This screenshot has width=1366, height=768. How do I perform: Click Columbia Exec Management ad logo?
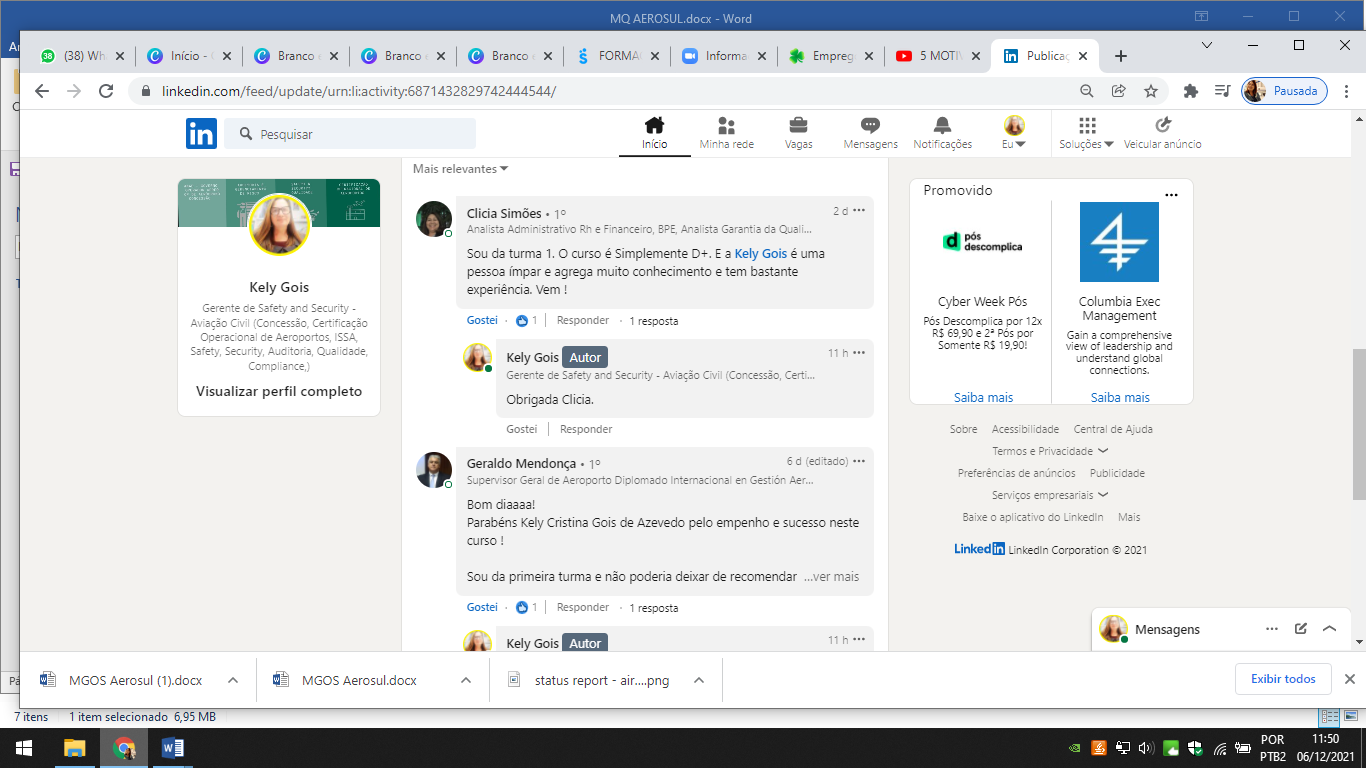(1119, 242)
